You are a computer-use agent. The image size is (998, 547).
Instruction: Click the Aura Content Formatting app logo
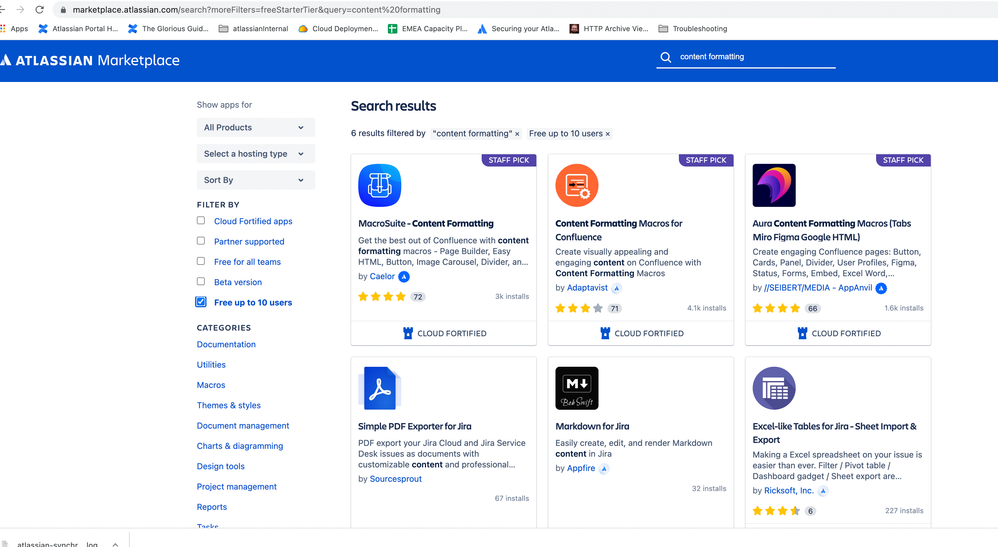(x=774, y=185)
